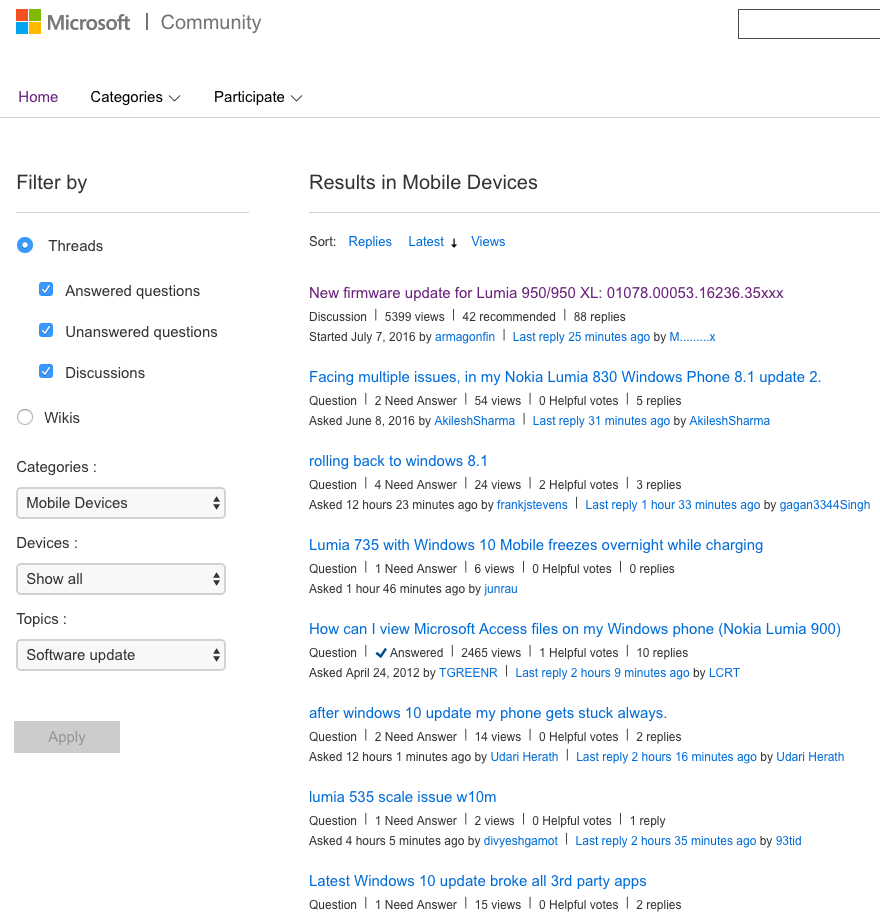The height and width of the screenshot is (915, 880).
Task: Select the Threads radio button
Action: (x=25, y=245)
